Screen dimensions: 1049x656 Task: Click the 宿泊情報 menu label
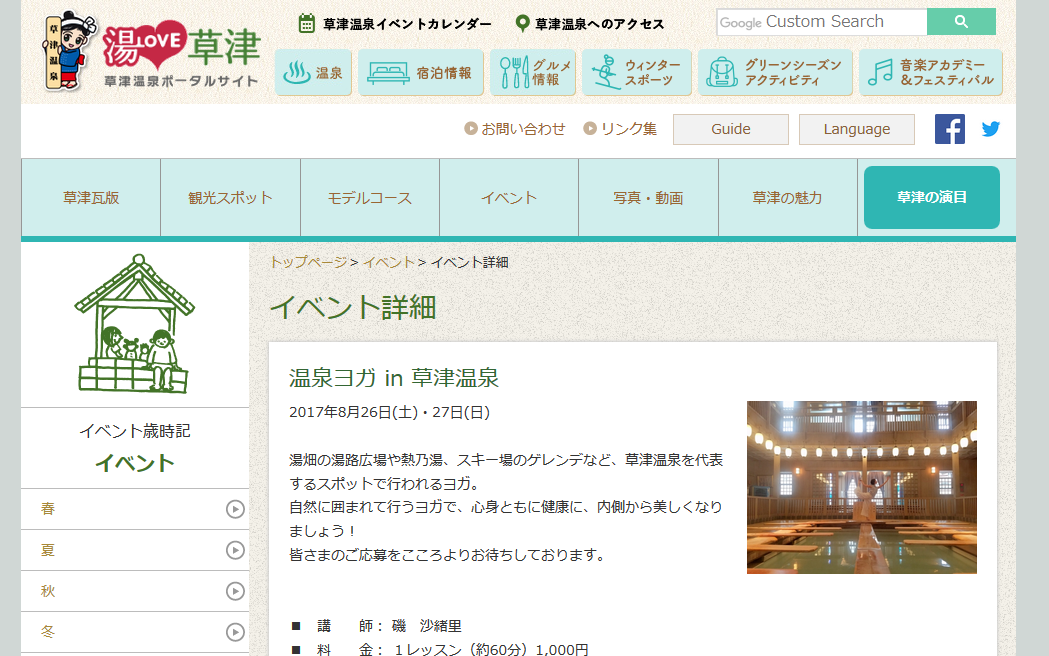(x=444, y=73)
